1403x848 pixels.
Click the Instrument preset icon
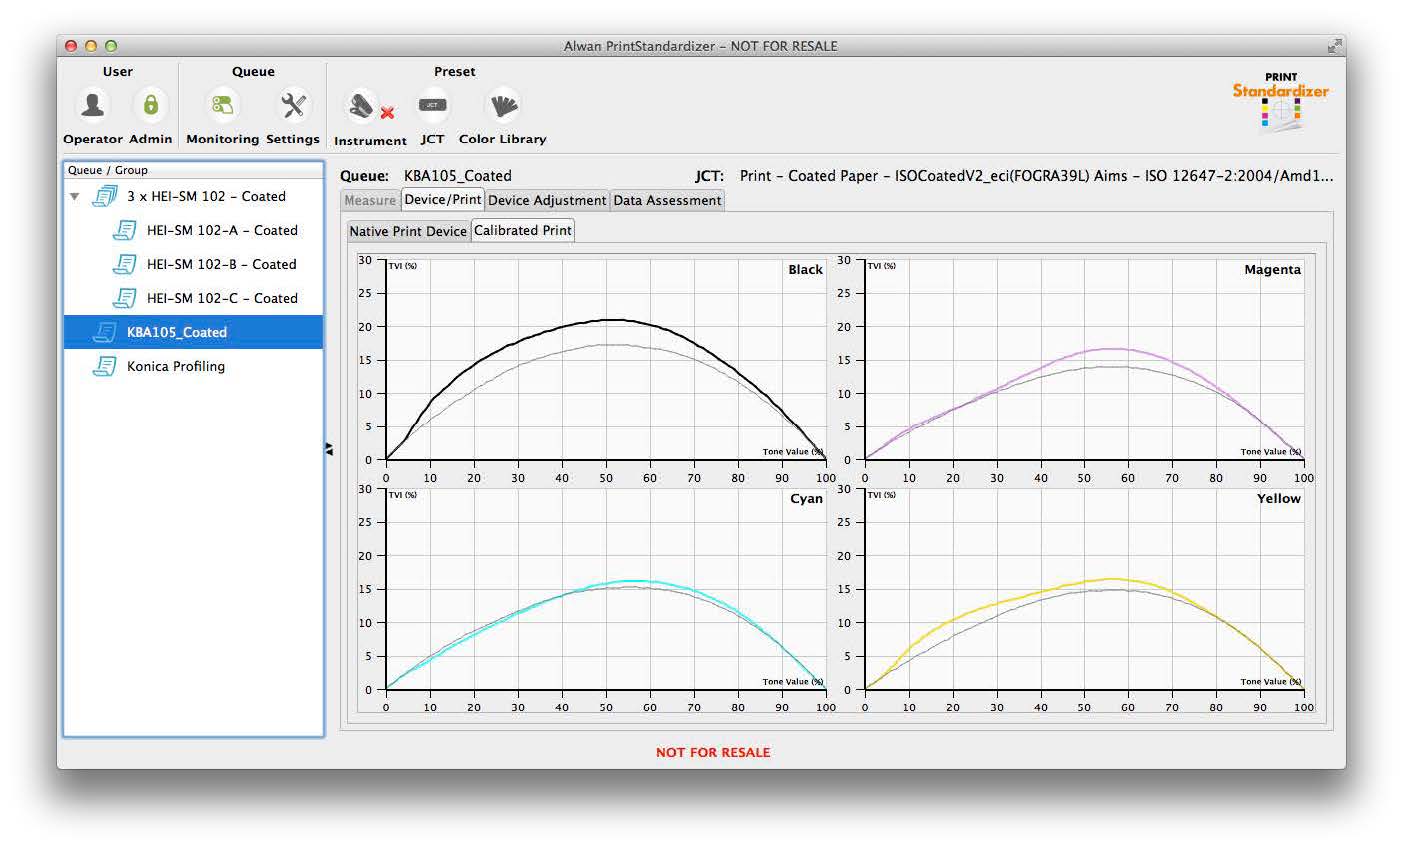click(x=362, y=106)
